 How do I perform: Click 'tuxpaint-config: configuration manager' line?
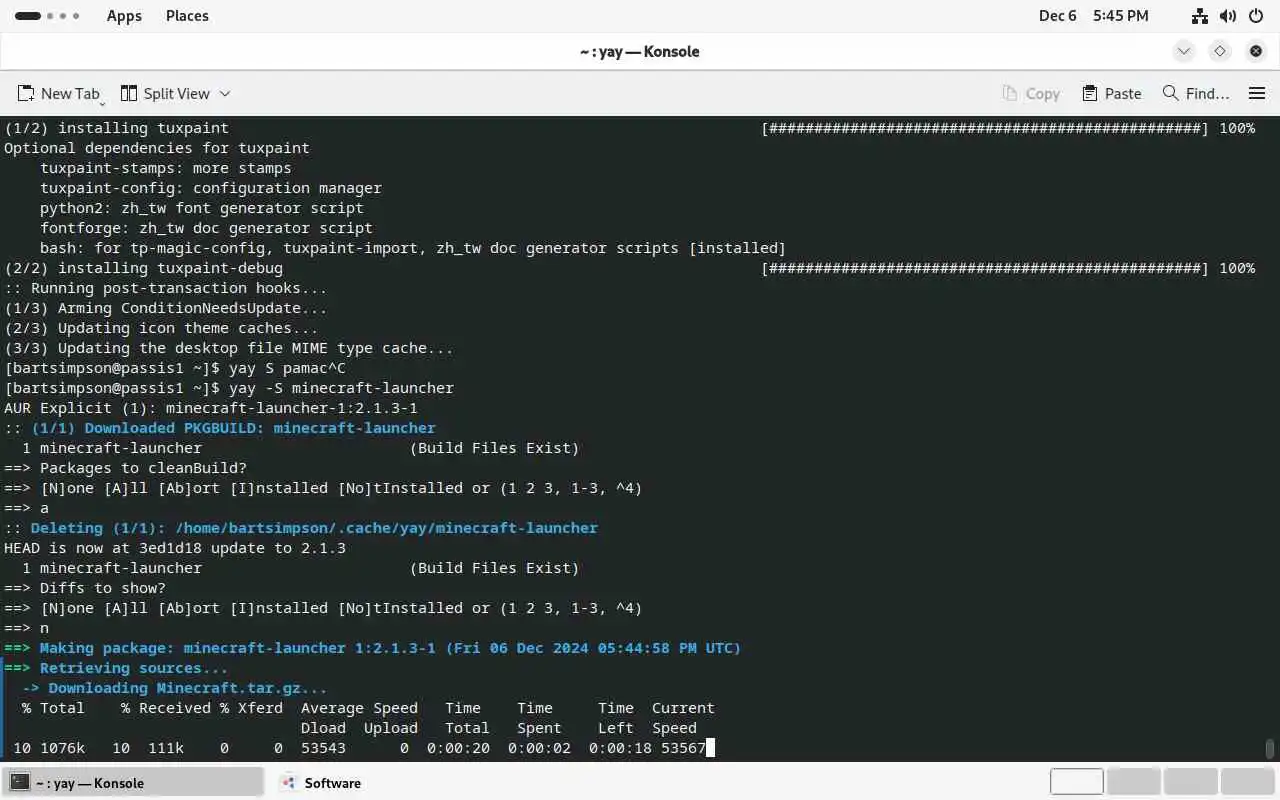click(x=211, y=188)
